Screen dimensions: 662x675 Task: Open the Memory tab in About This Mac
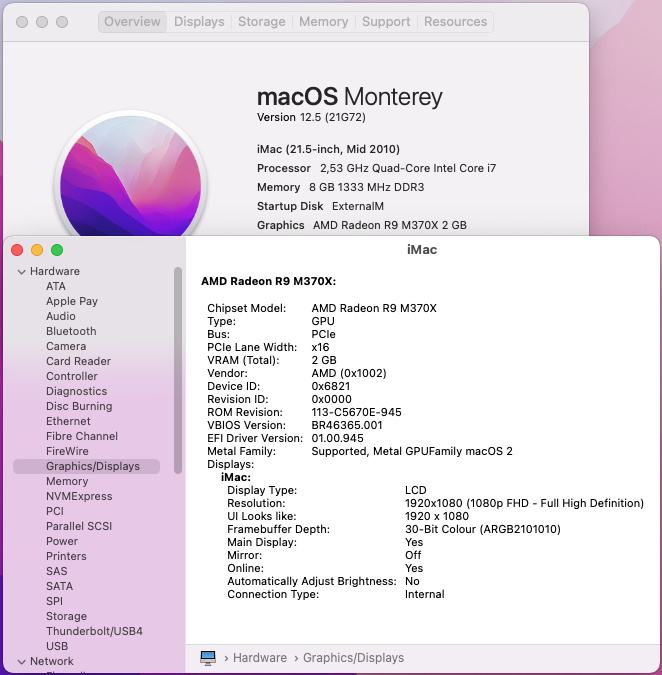click(x=324, y=22)
